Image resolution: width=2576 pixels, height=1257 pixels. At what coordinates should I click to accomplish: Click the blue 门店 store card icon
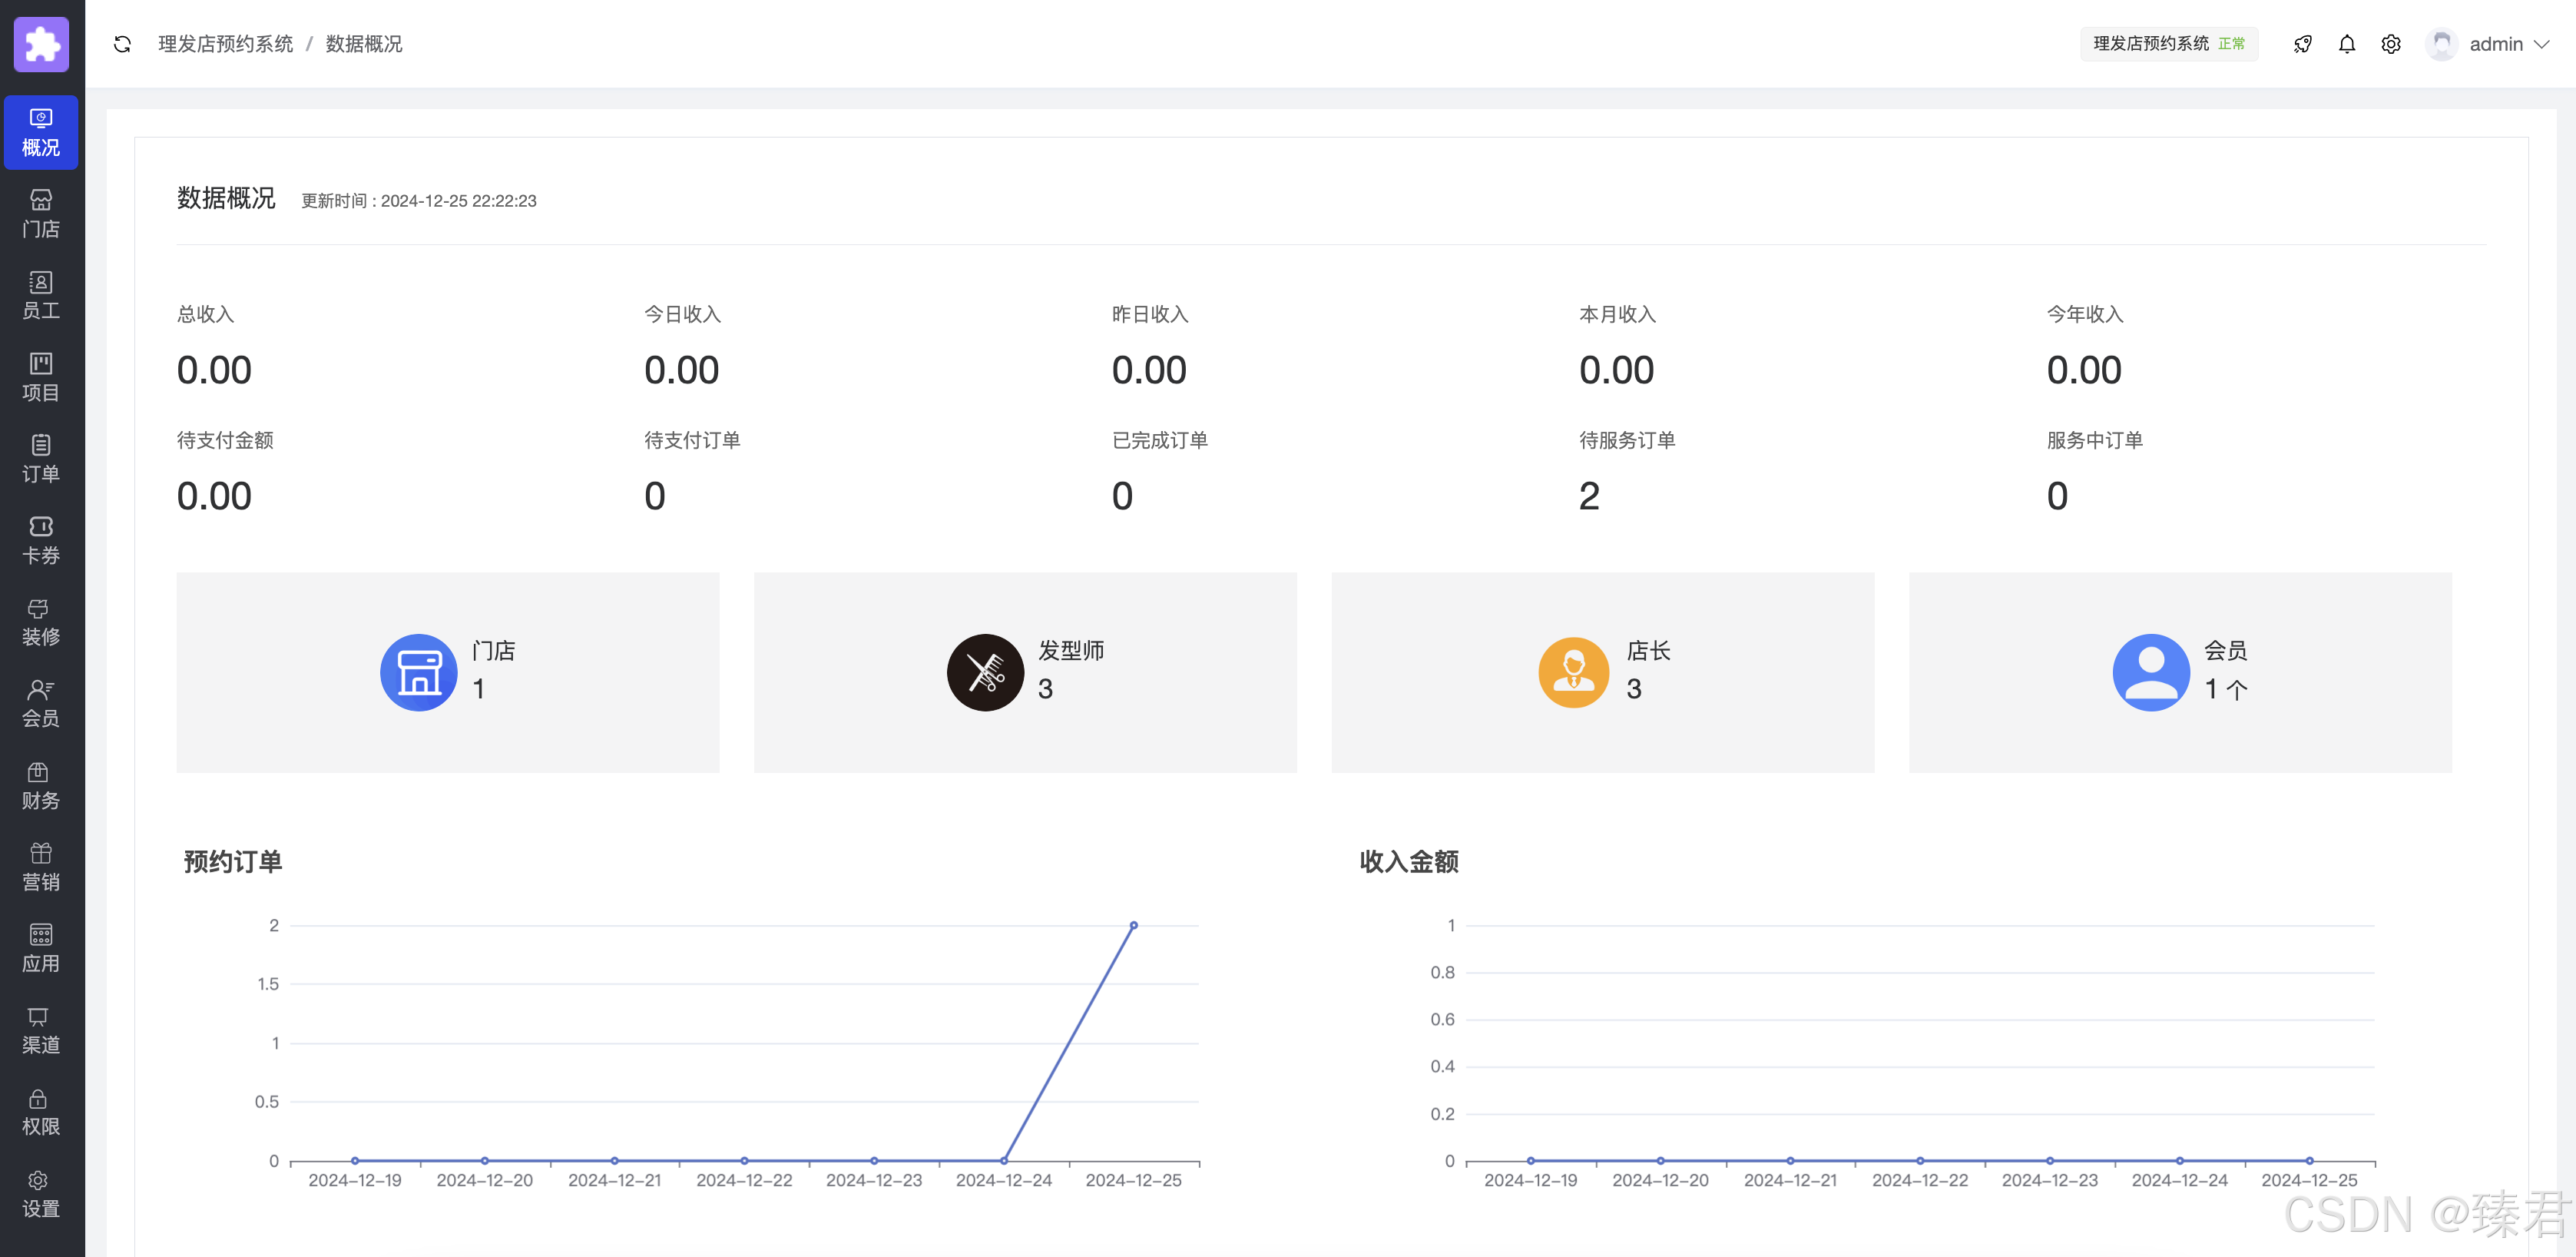(419, 672)
